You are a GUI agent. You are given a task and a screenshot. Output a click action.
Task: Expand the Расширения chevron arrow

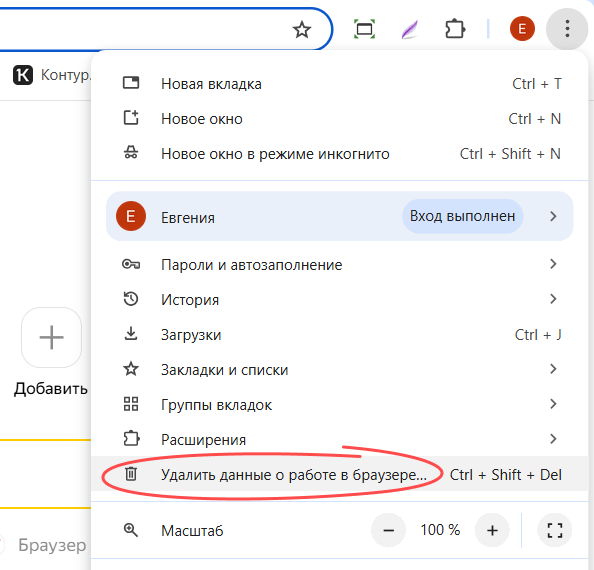553,439
